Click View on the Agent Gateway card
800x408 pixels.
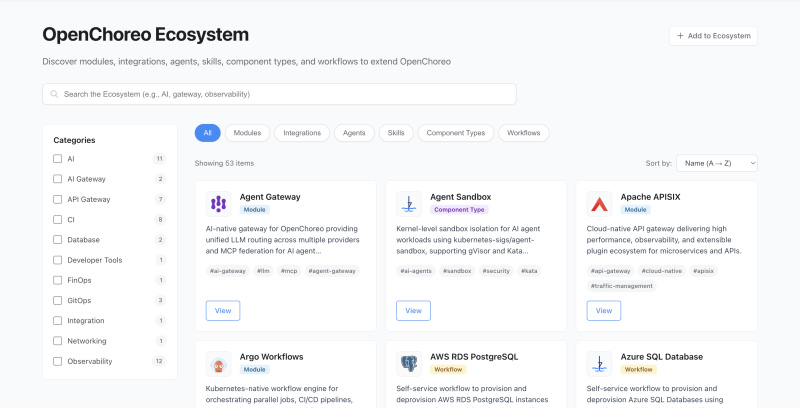point(223,311)
